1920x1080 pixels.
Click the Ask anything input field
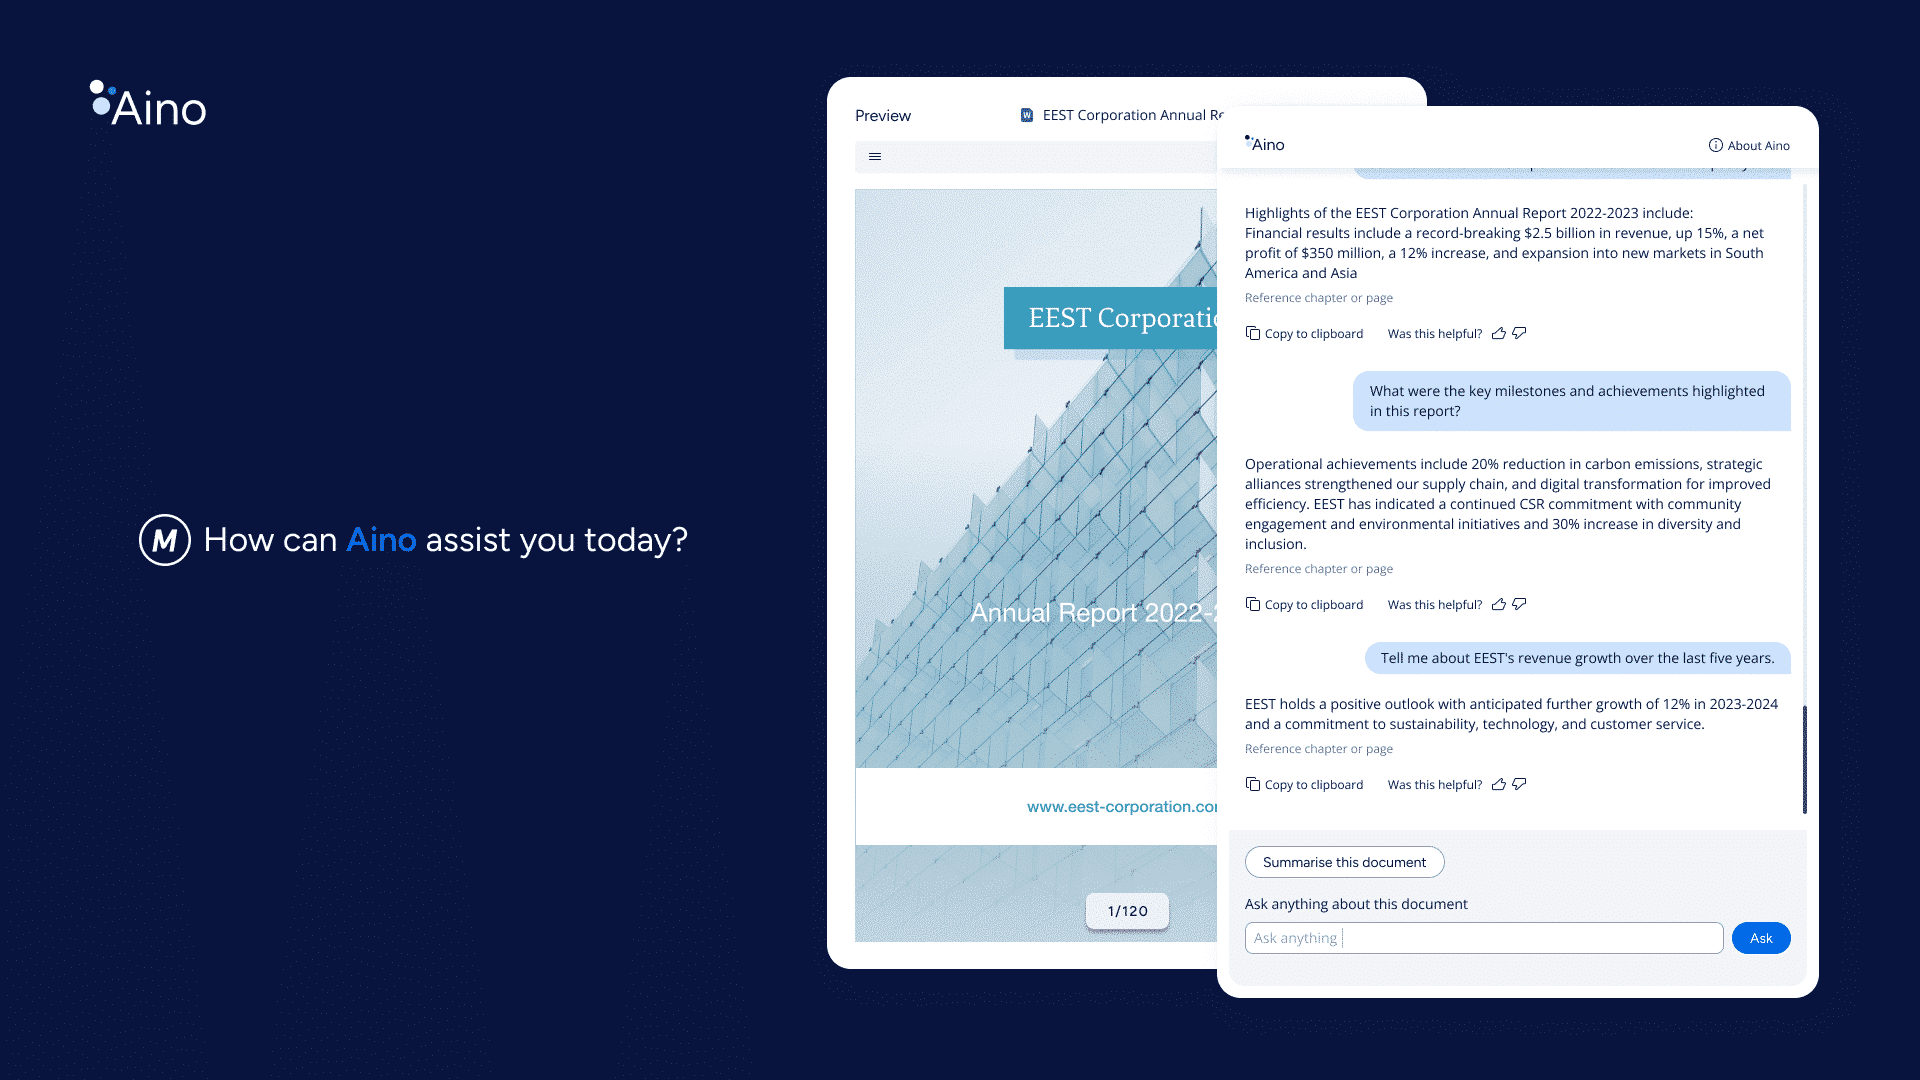coord(1482,938)
